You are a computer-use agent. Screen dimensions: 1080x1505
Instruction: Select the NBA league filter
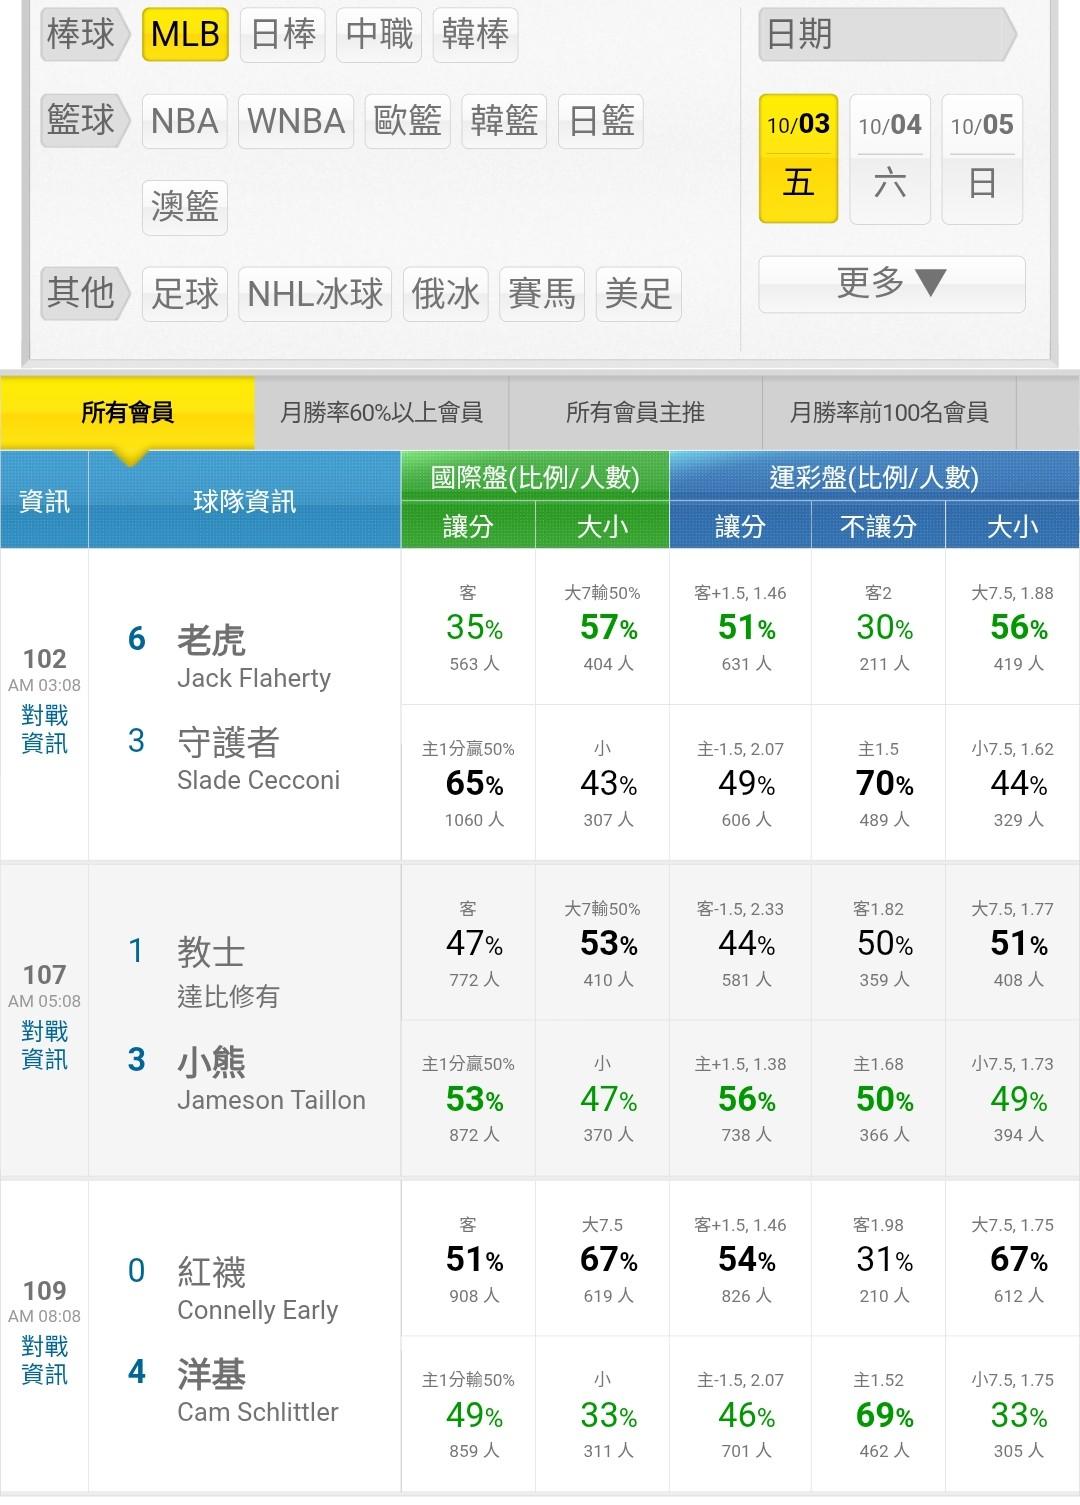(185, 122)
